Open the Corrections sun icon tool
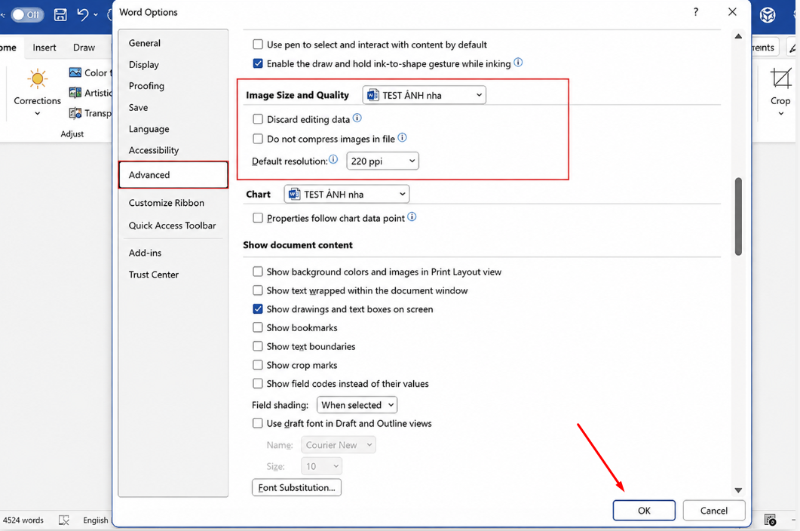Screen dimensions: 800x531 pos(37,79)
